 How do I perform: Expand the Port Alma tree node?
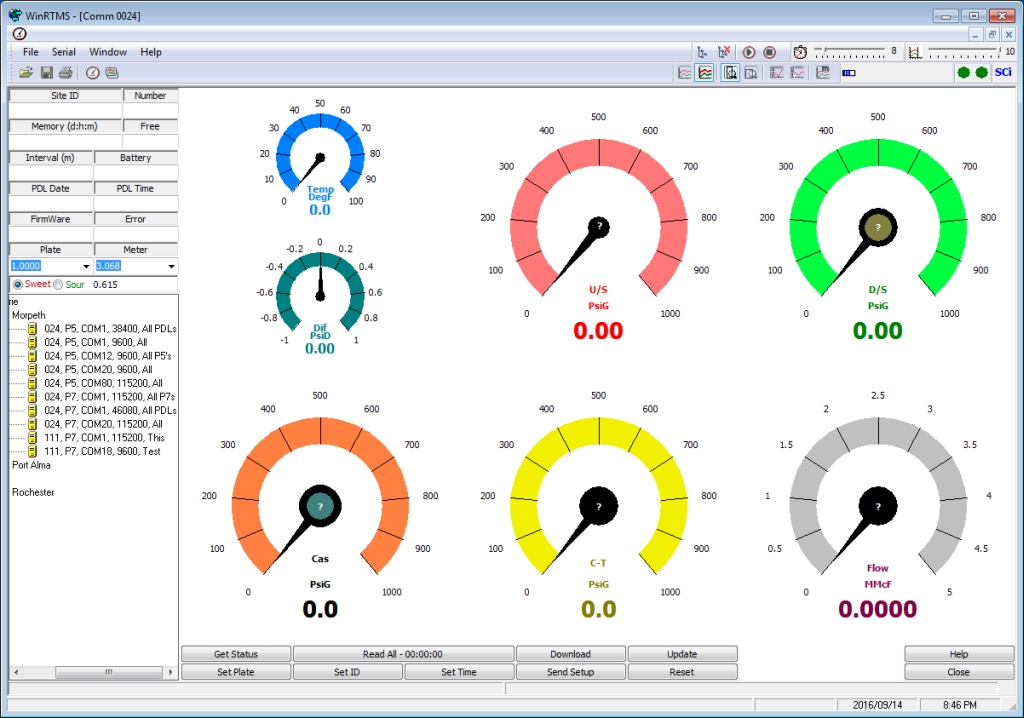(31, 465)
